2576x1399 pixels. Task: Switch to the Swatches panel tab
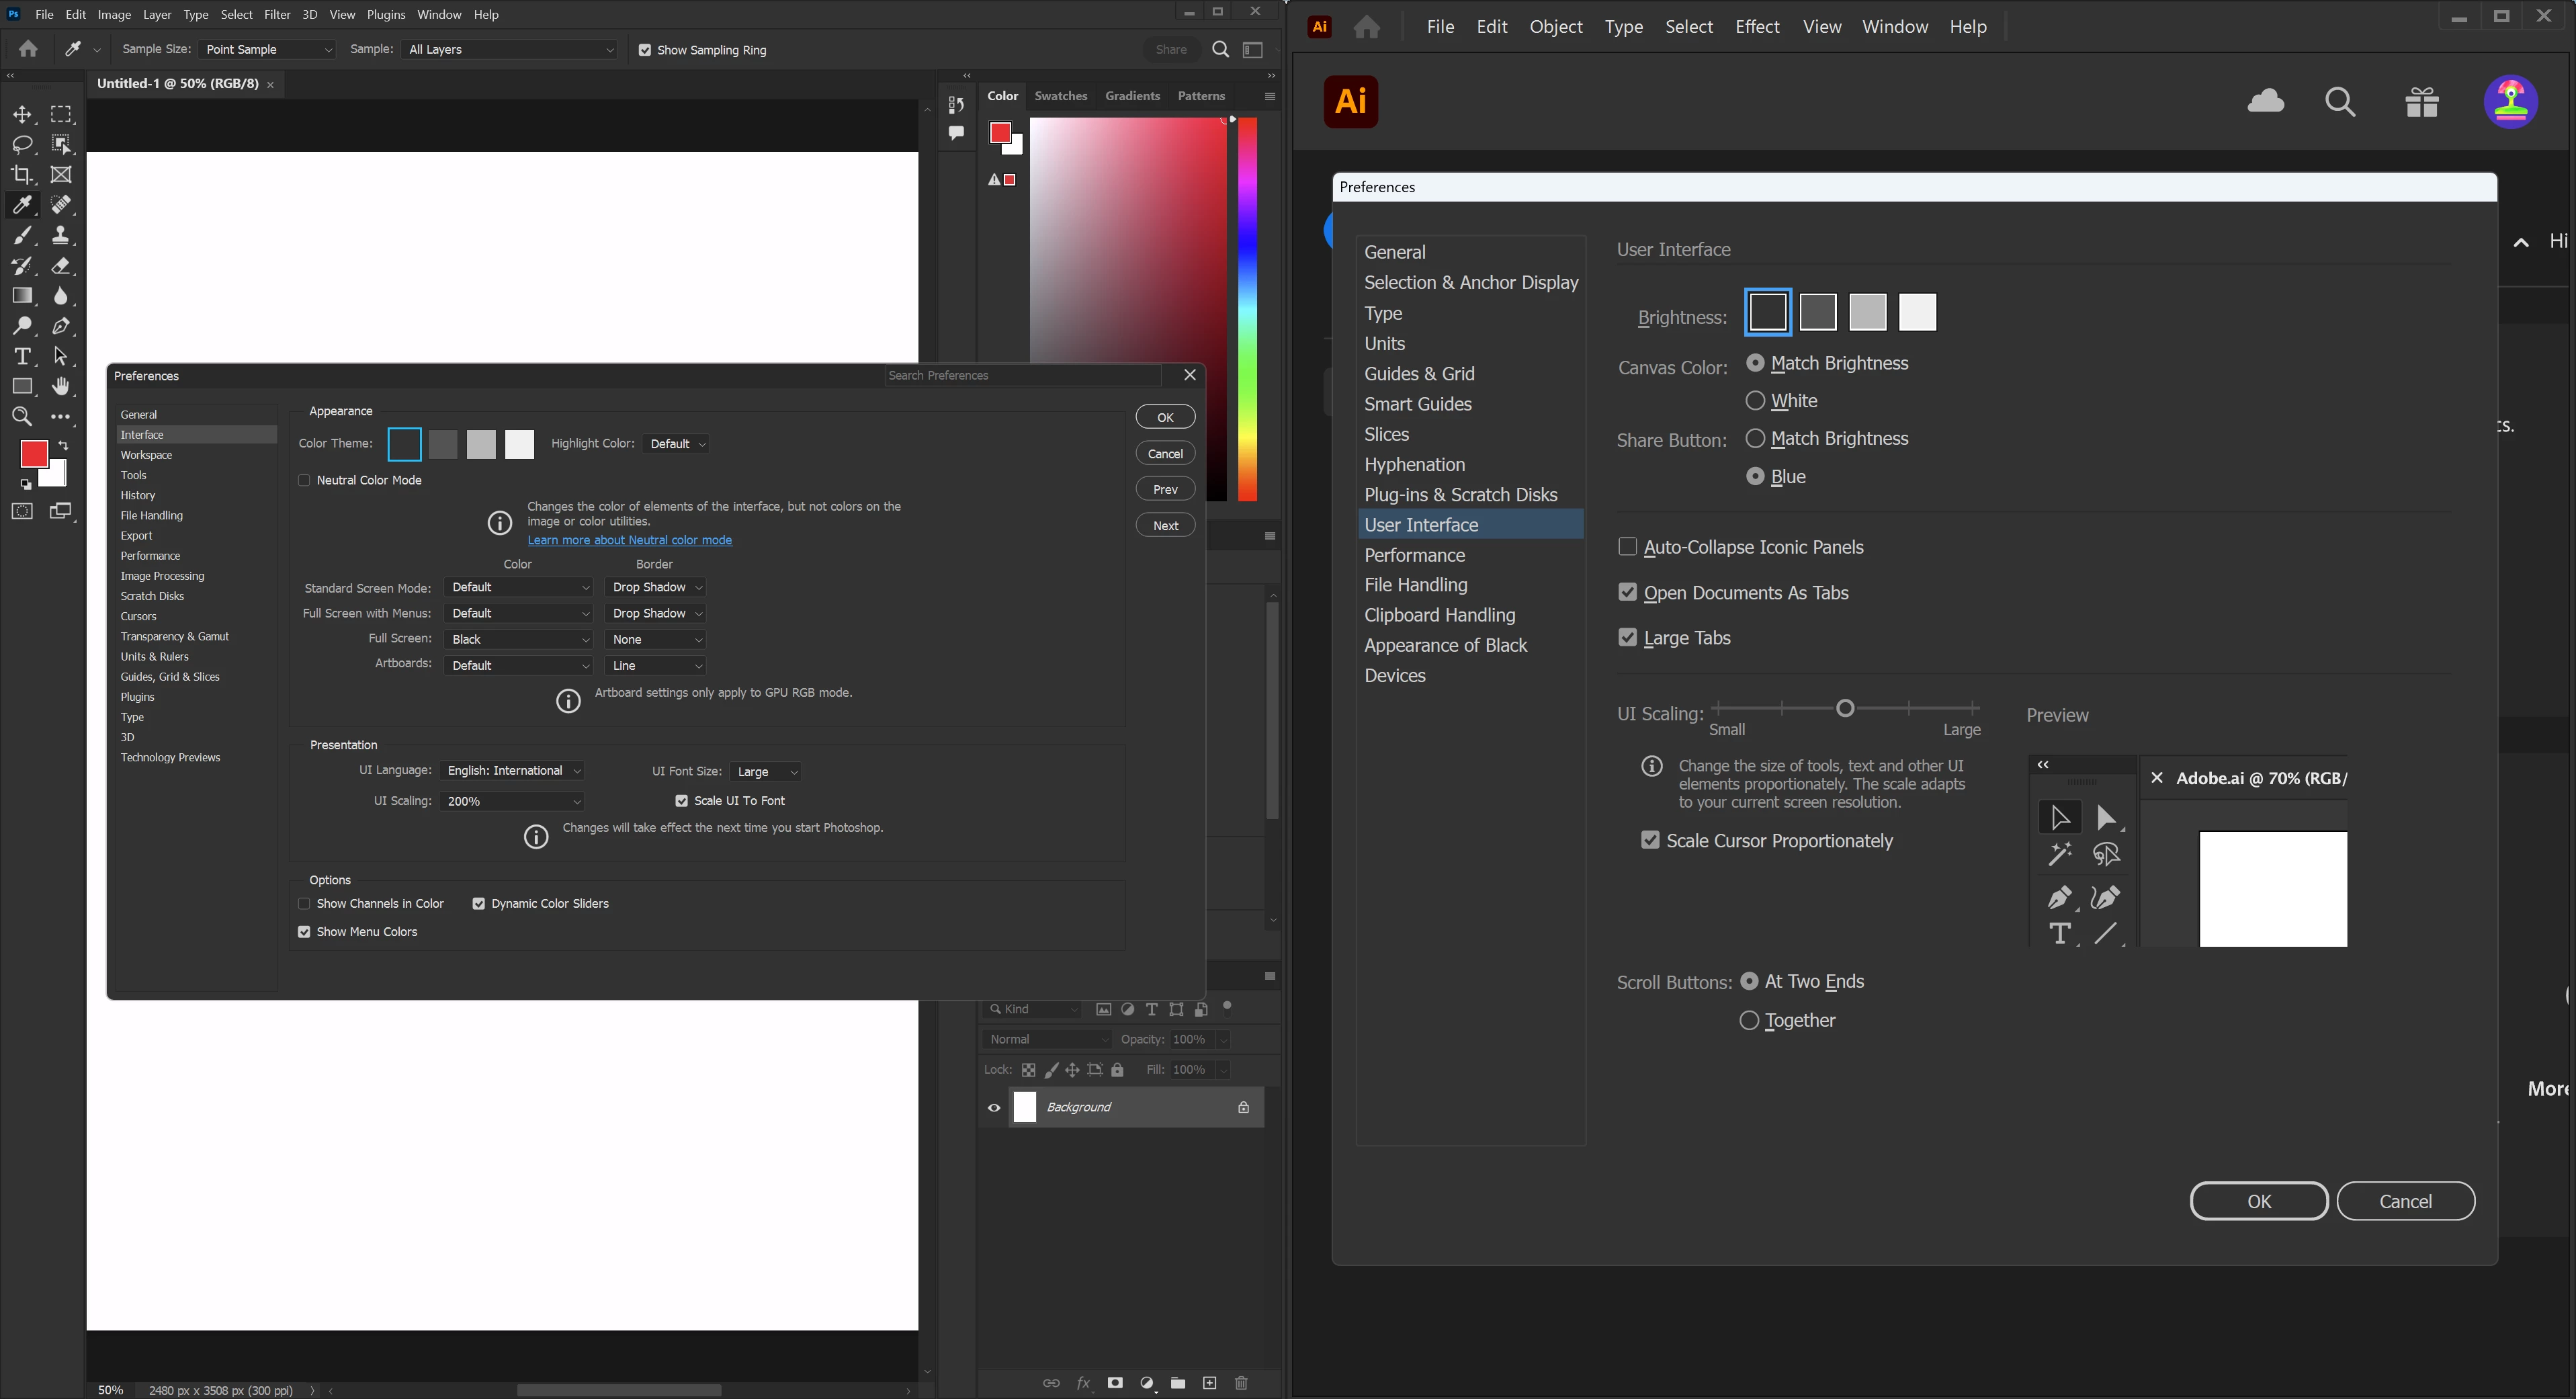[1060, 96]
